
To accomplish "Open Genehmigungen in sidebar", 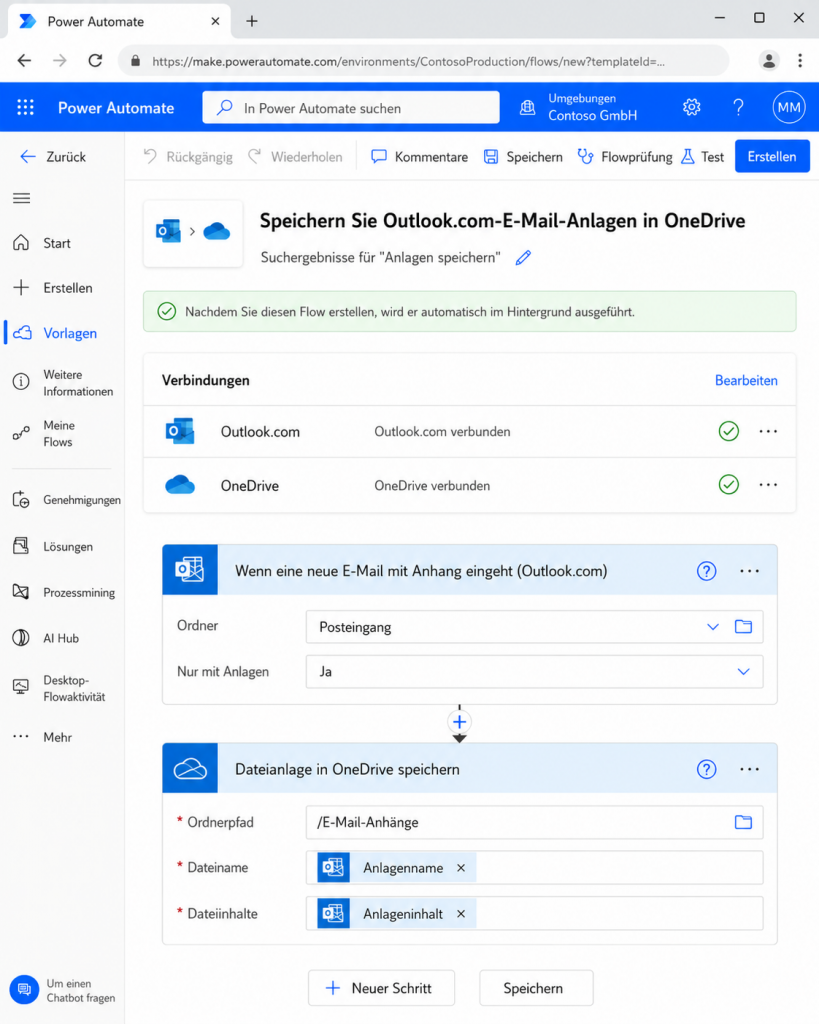I will click(67, 500).
